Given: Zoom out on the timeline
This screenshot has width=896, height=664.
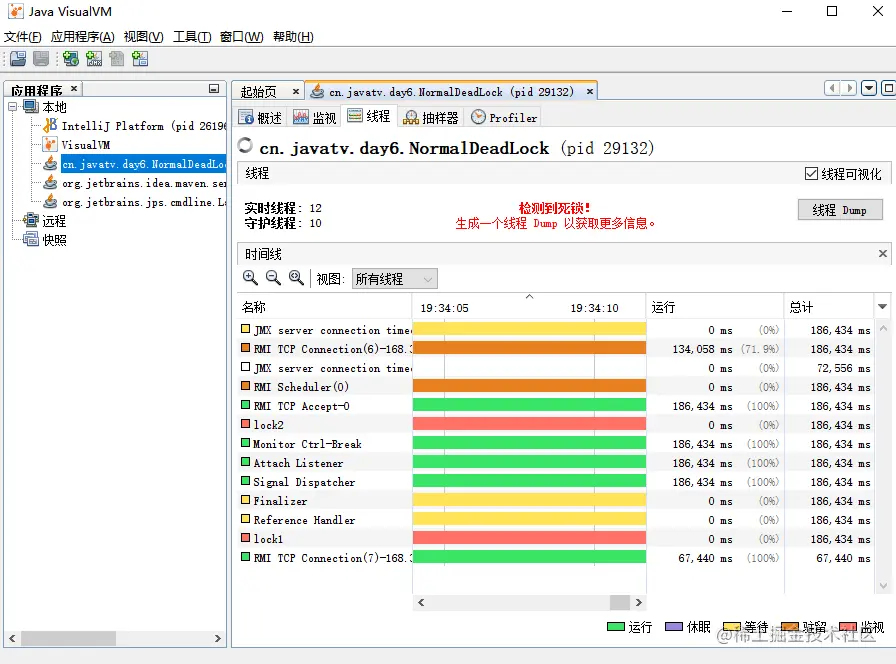Looking at the screenshot, I should click(x=273, y=278).
